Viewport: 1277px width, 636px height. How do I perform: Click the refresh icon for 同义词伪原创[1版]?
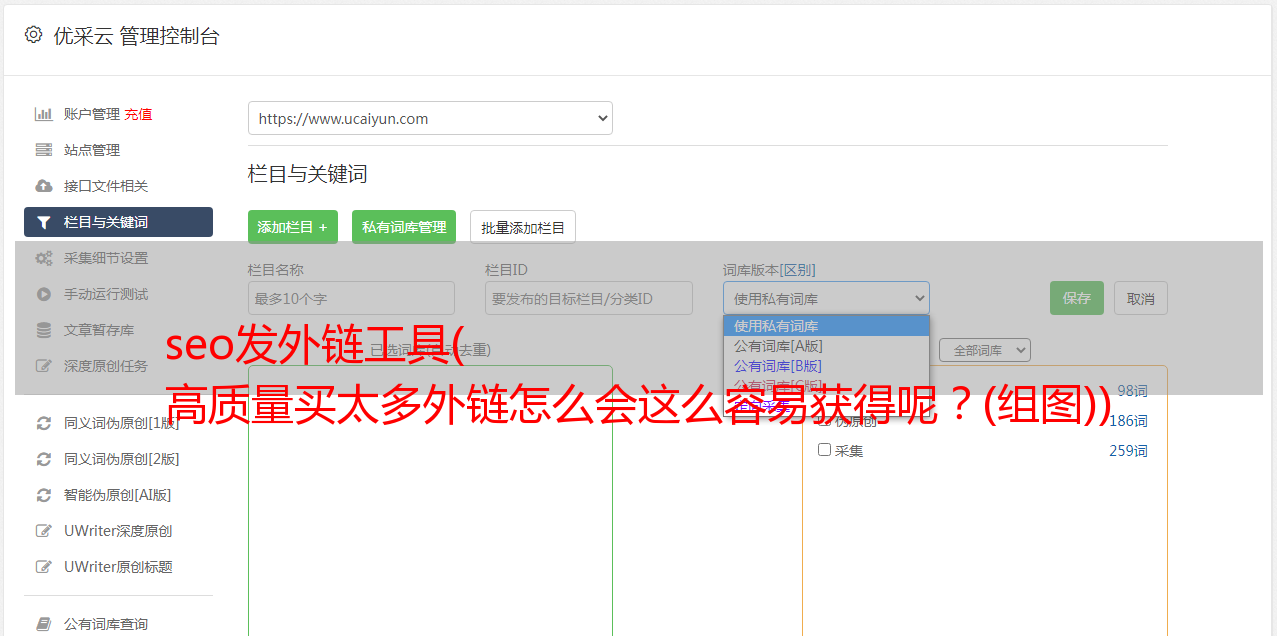(x=43, y=423)
